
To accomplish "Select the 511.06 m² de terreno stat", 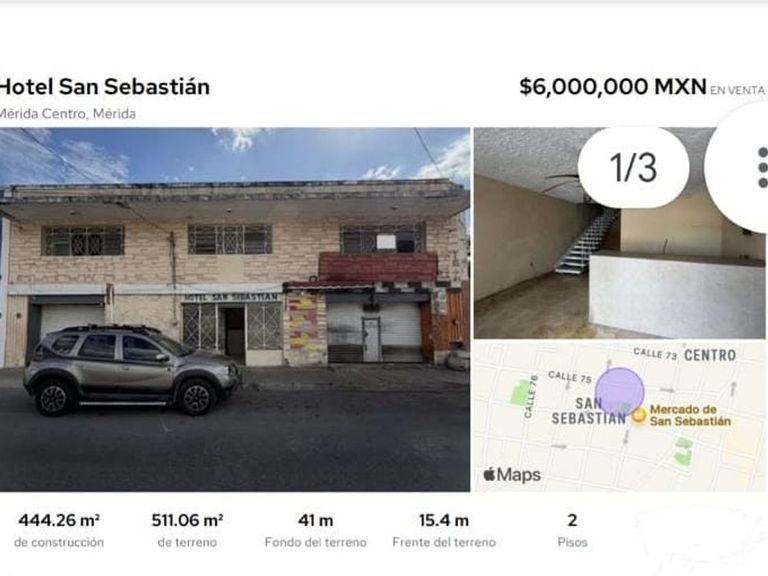I will pyautogui.click(x=187, y=530).
